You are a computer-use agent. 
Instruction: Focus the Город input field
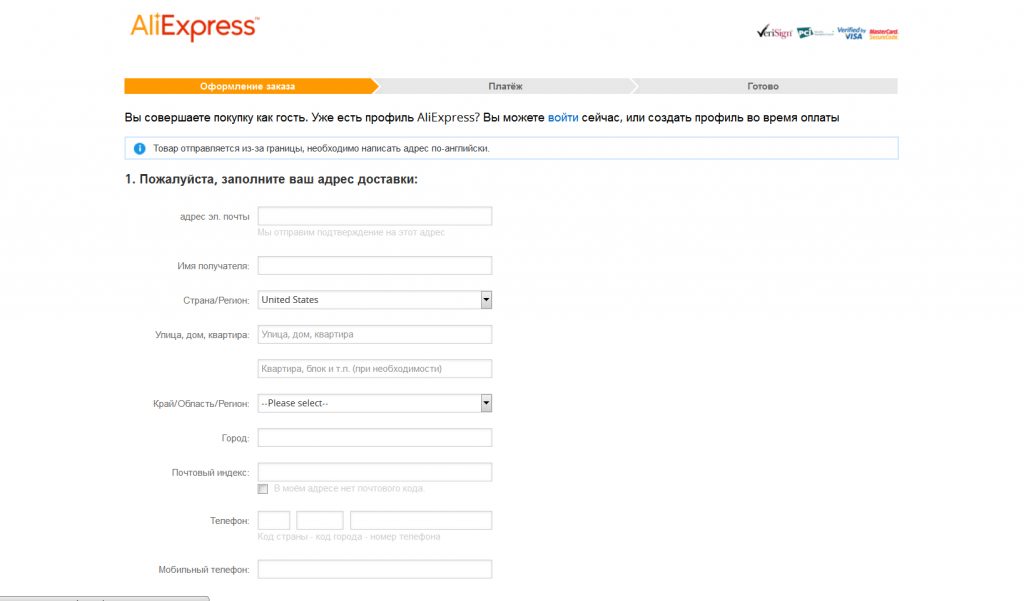(374, 438)
